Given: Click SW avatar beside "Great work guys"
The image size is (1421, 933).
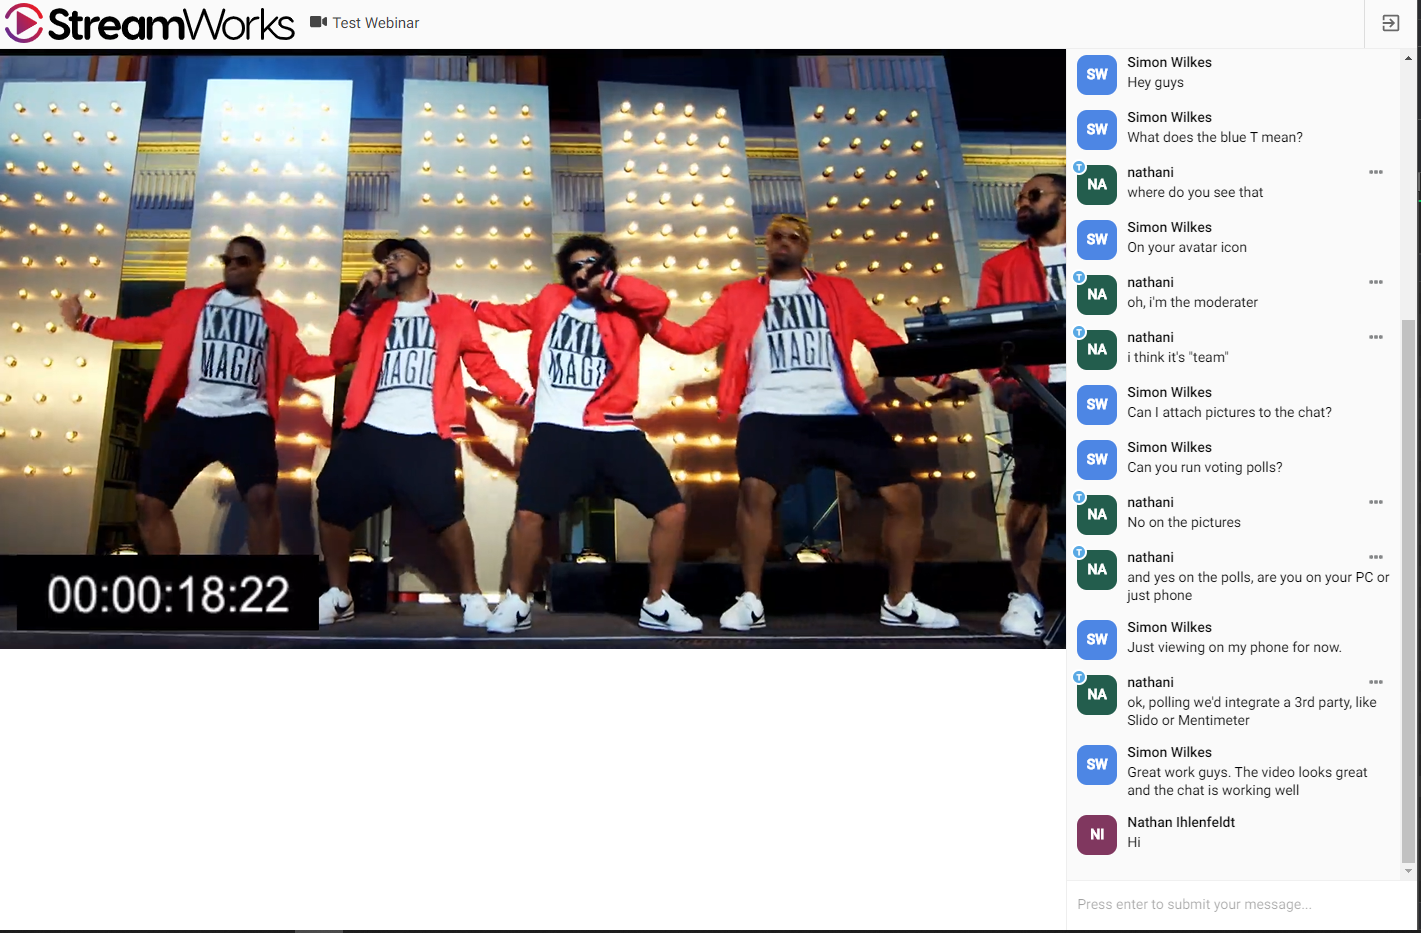Looking at the screenshot, I should [1097, 764].
